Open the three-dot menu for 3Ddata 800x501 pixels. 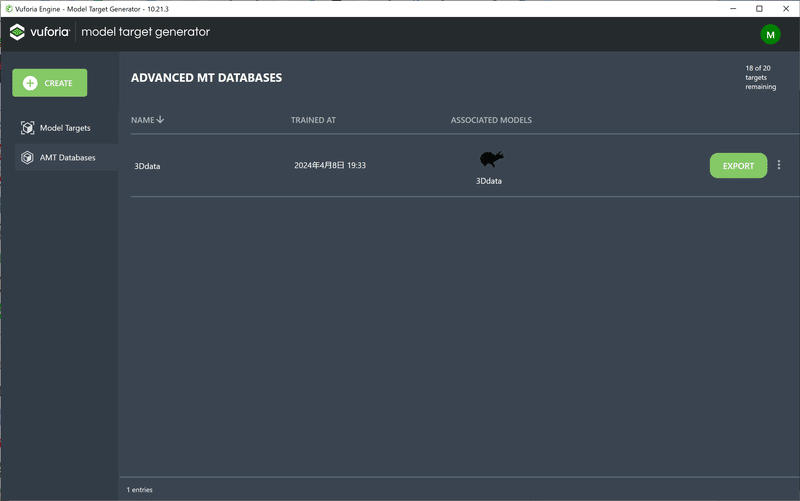(779, 165)
